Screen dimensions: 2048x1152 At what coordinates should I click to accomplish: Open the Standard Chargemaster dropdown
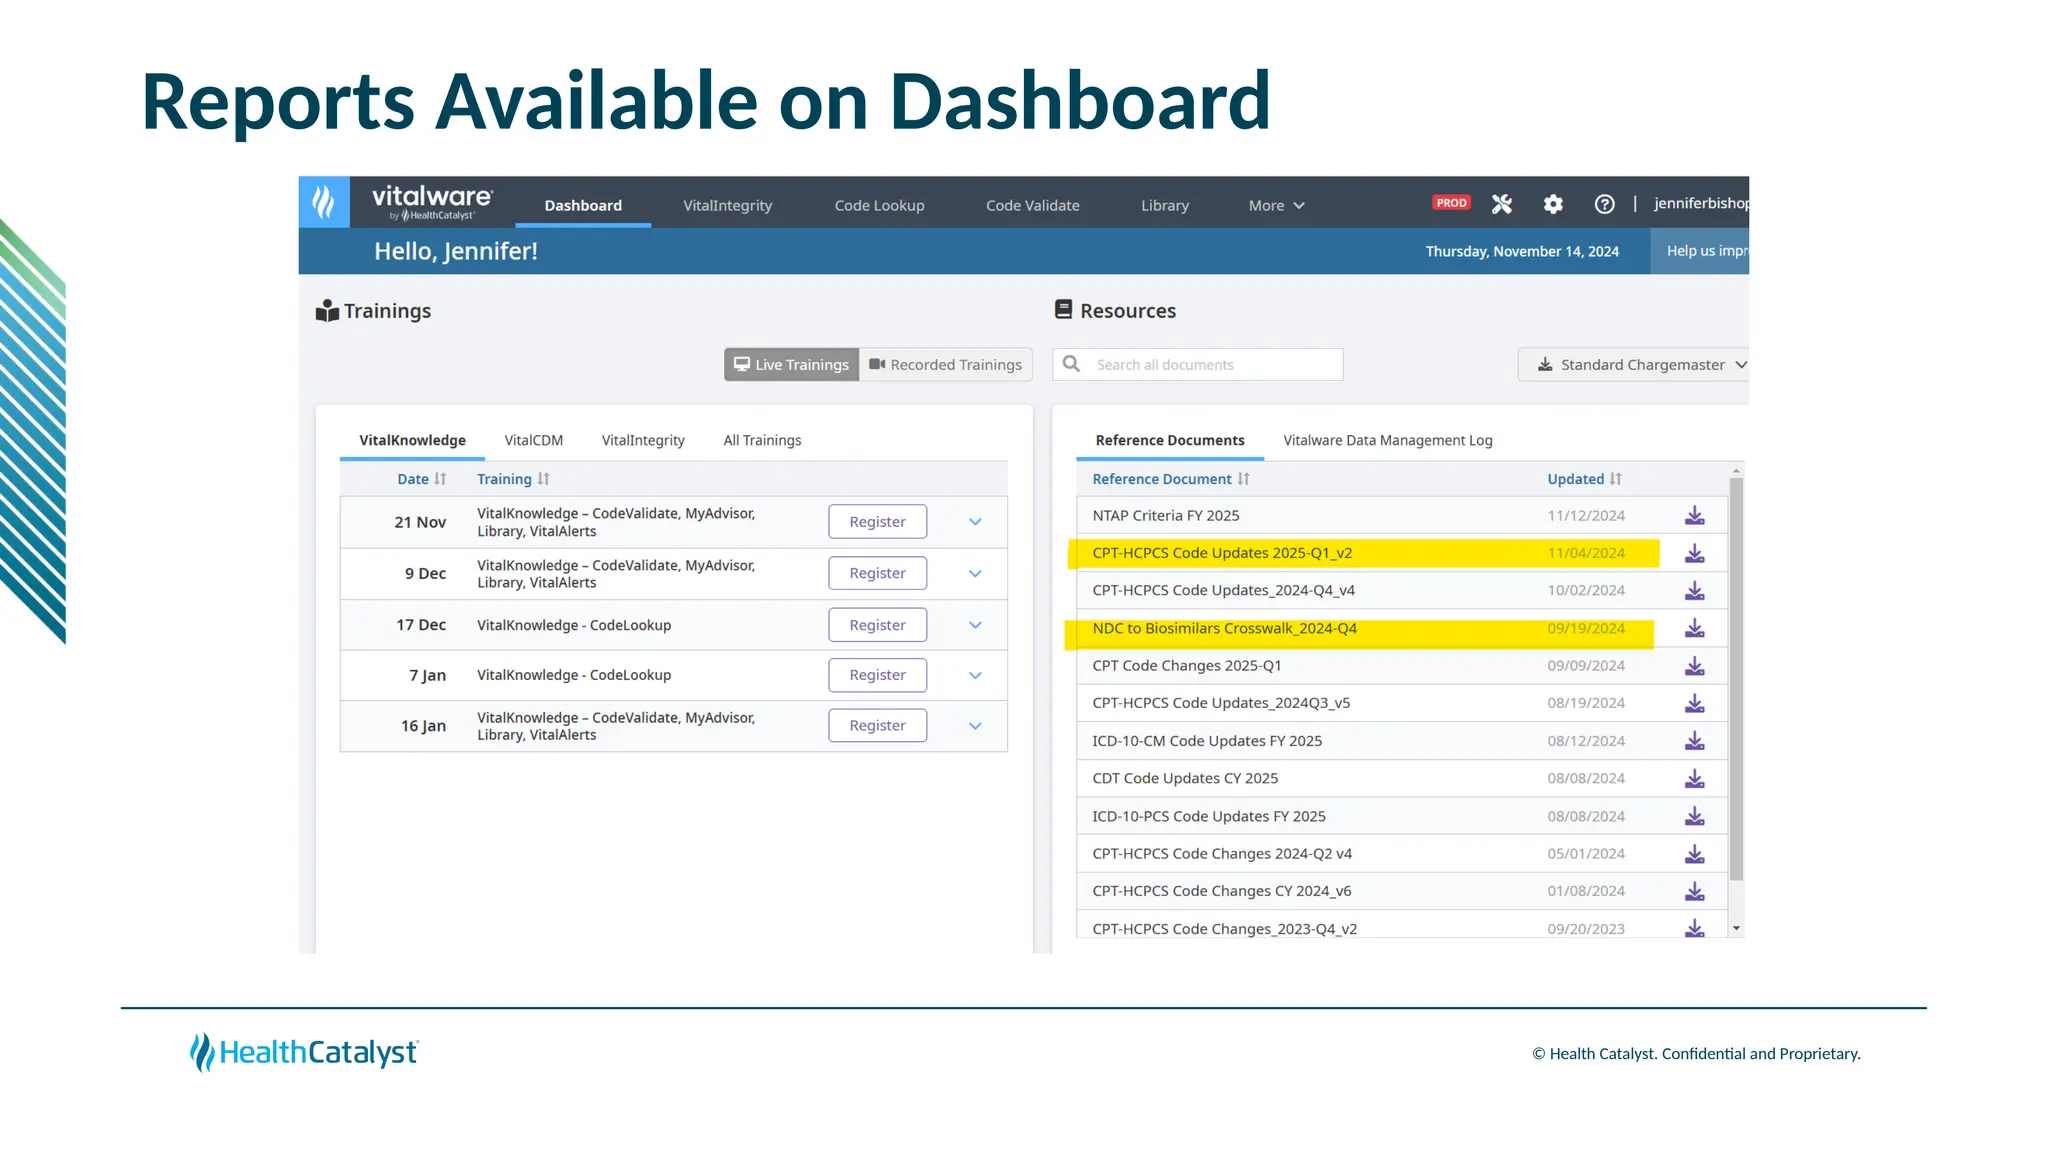point(1640,365)
